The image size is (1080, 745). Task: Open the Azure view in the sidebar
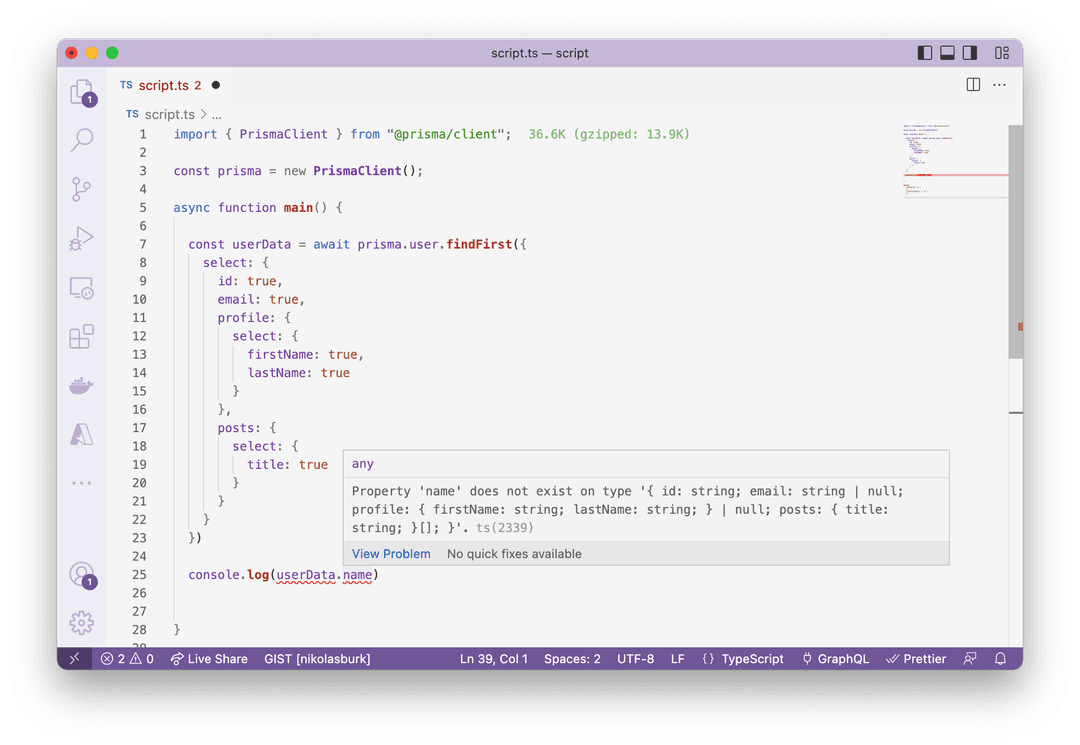(81, 434)
